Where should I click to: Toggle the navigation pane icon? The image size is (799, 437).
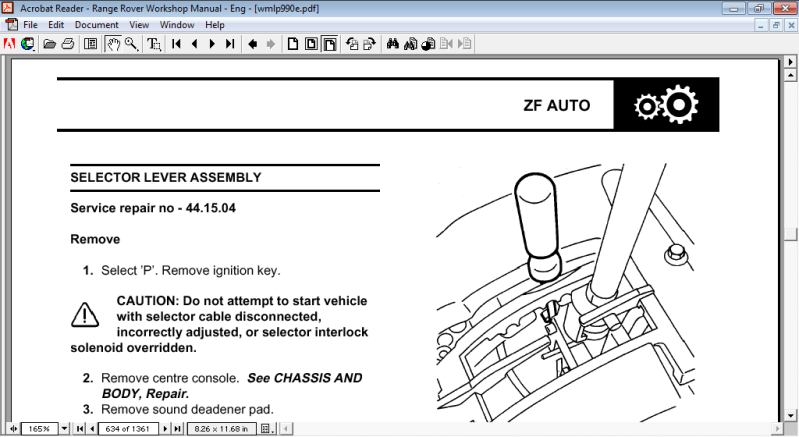[90, 44]
